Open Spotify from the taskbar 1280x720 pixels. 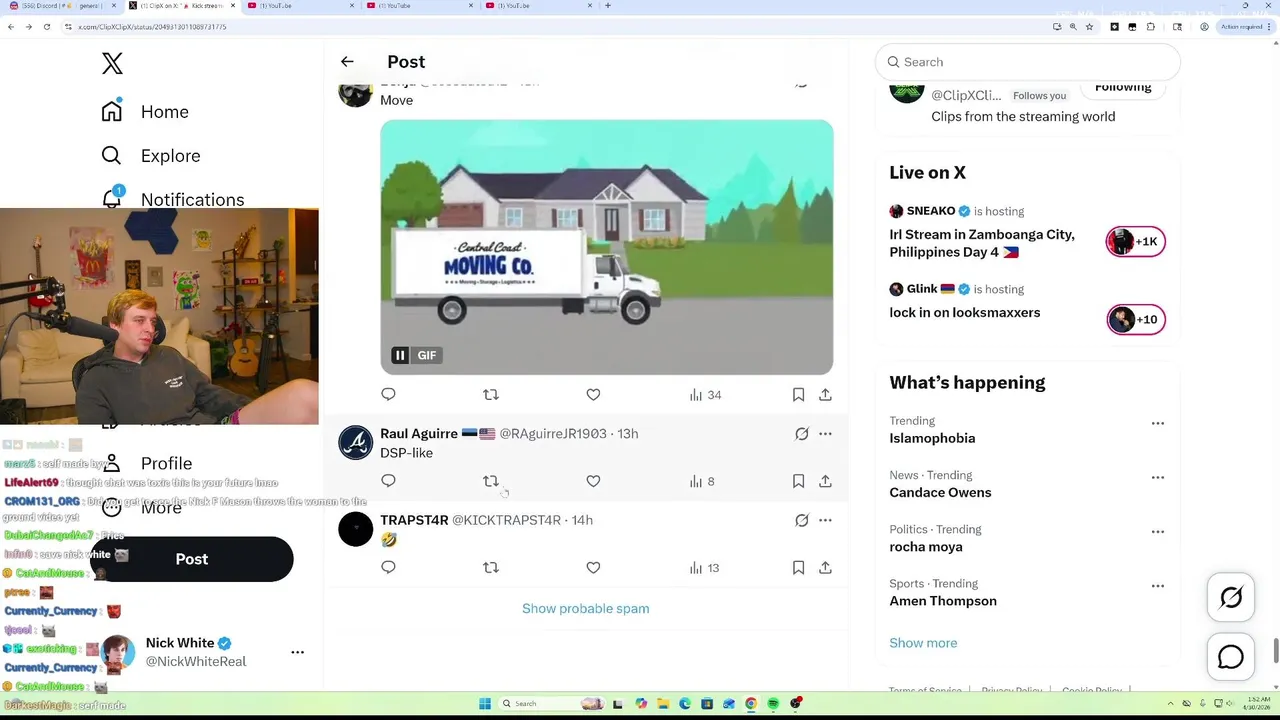[x=773, y=704]
